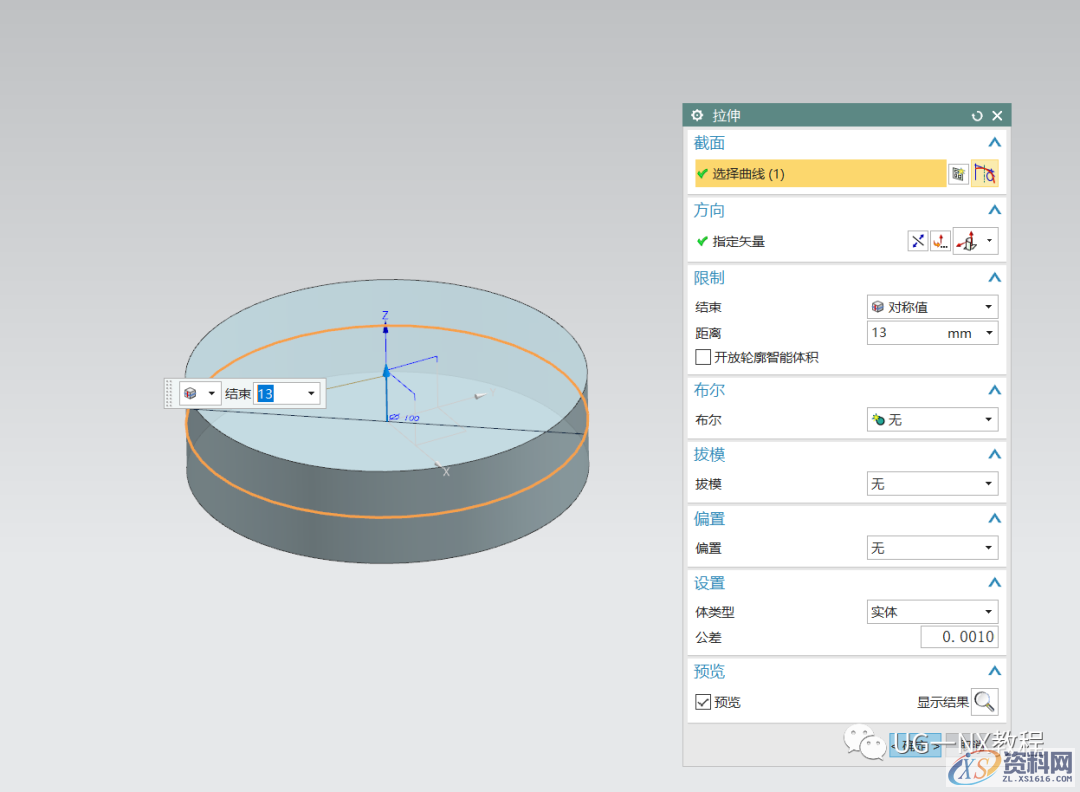The image size is (1080, 792).
Task: Collapse the 限制 section
Action: tap(994, 278)
